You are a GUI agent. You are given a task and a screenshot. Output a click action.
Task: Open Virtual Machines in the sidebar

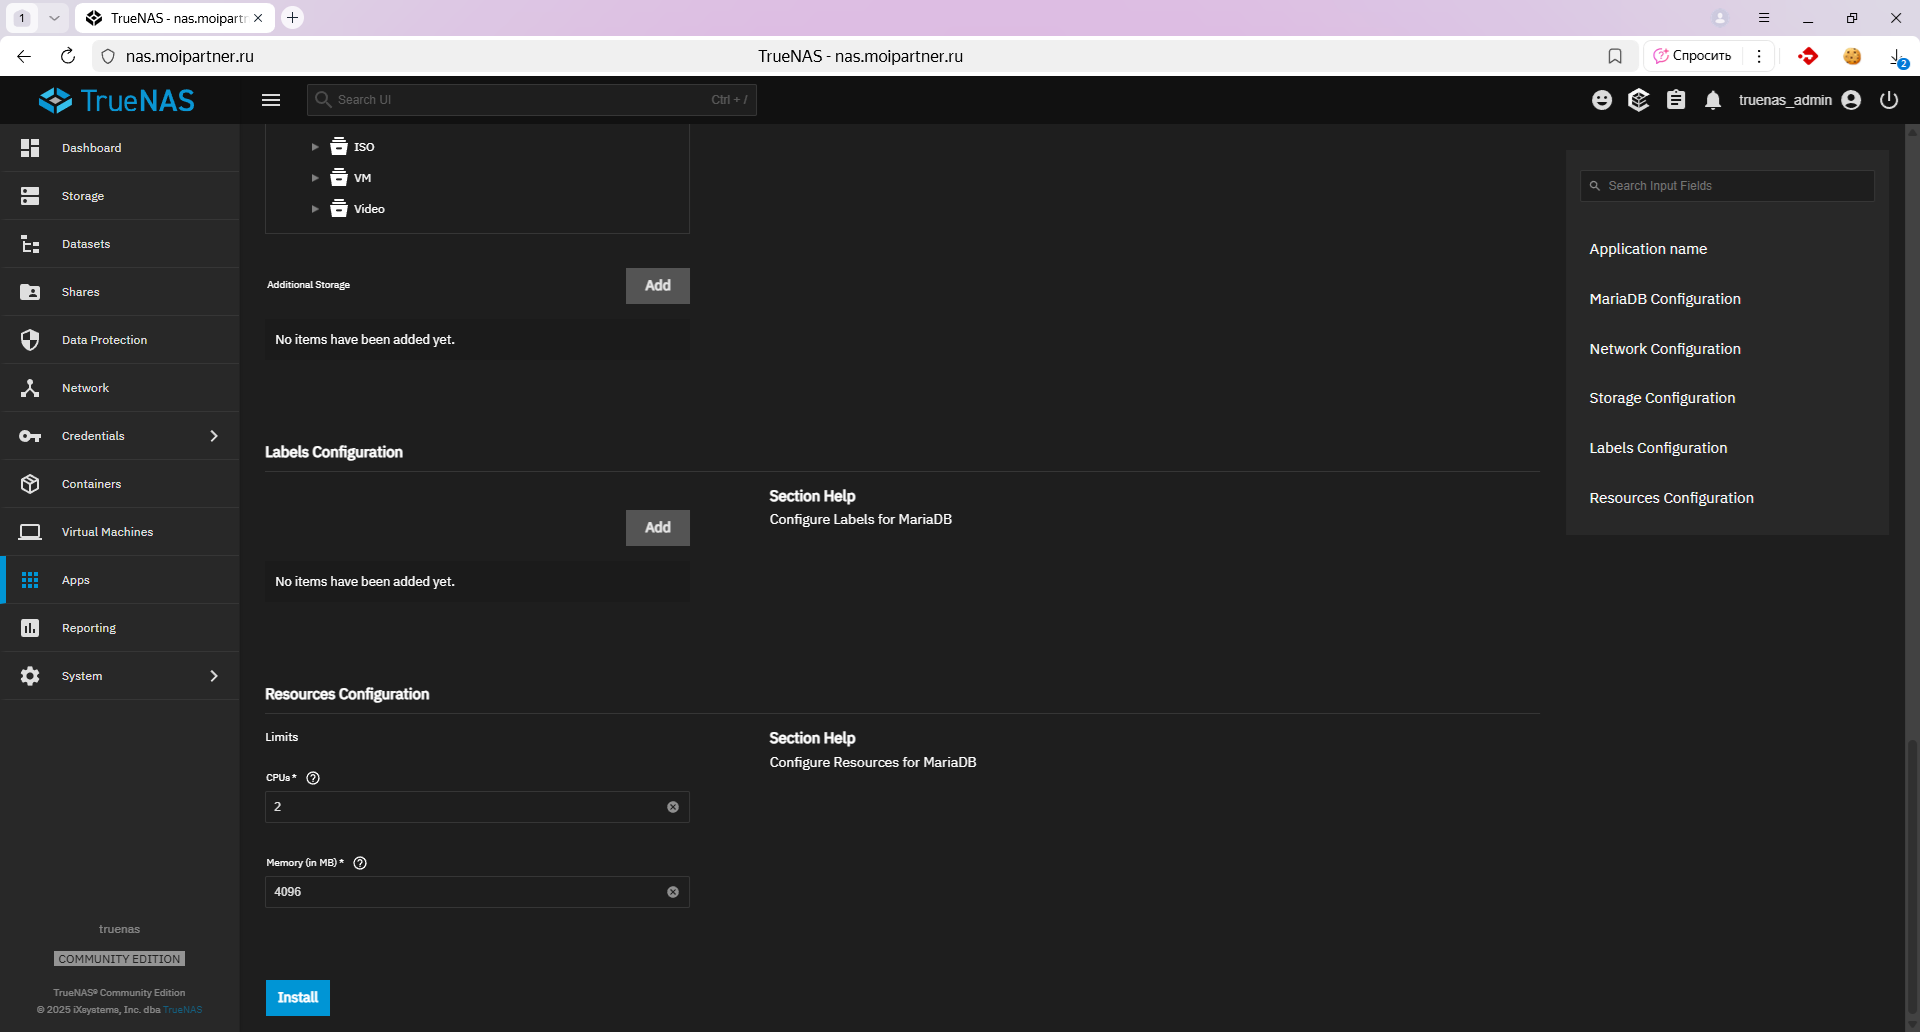(107, 532)
